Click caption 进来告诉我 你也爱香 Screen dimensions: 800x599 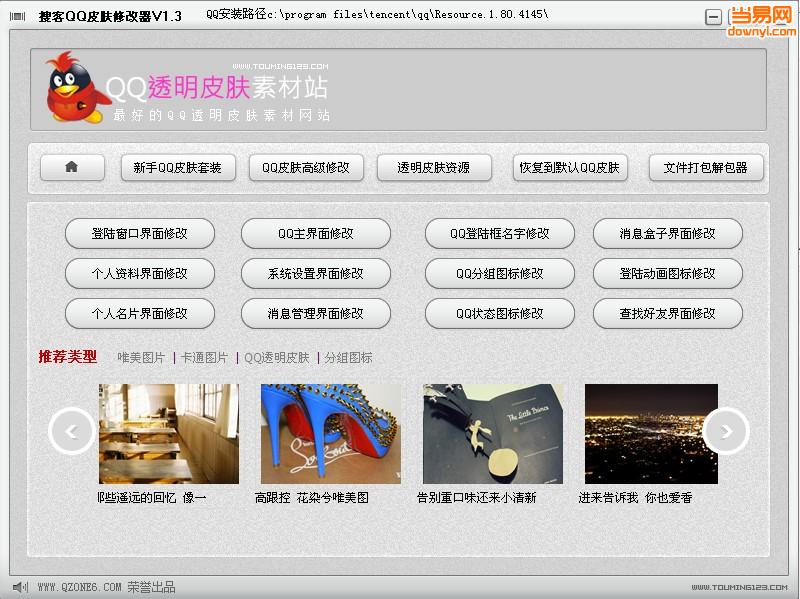pos(635,497)
